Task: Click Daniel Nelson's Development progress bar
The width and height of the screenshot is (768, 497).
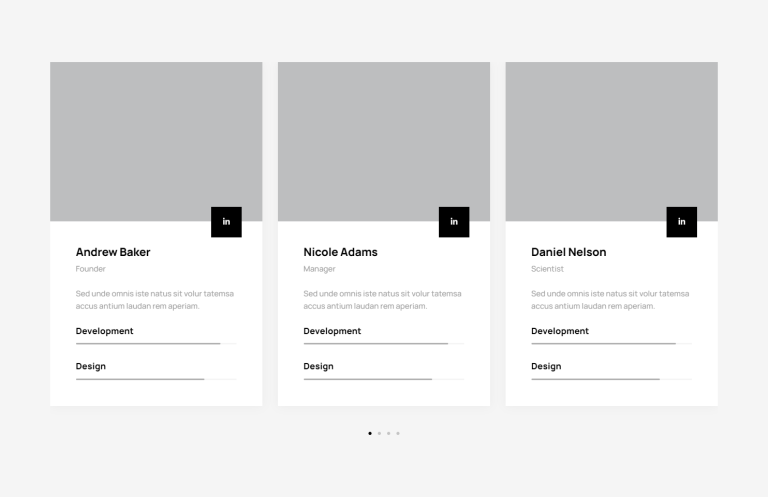Action: pos(612,344)
